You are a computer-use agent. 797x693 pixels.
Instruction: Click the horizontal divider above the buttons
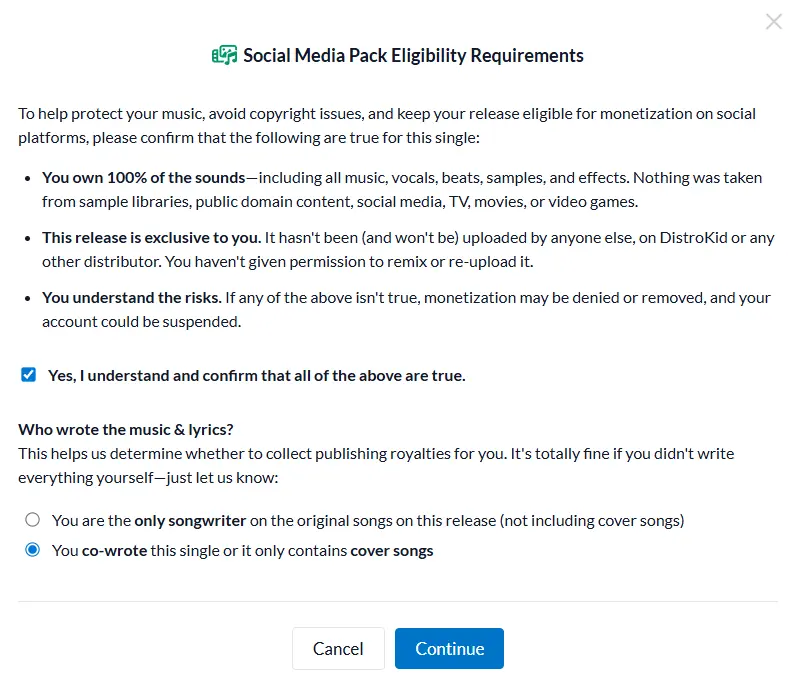[x=398, y=601]
